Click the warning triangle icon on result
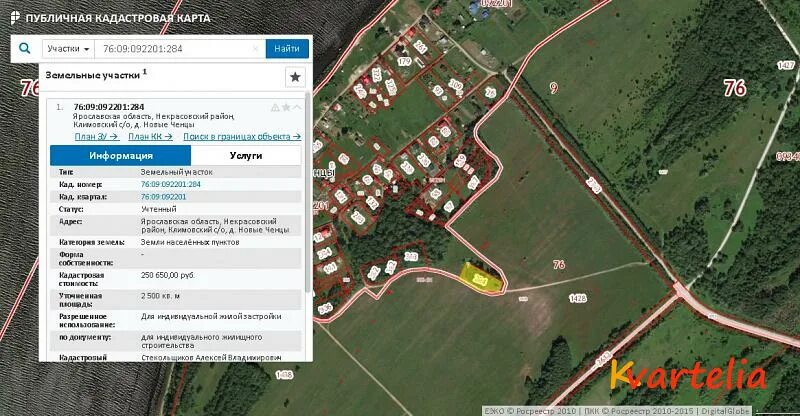 coord(275,107)
